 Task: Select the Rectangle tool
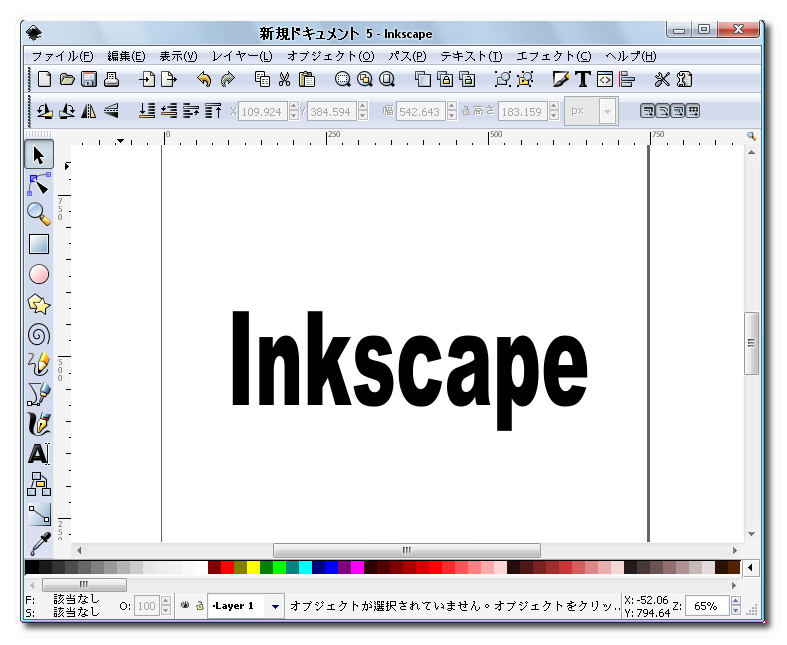click(39, 244)
